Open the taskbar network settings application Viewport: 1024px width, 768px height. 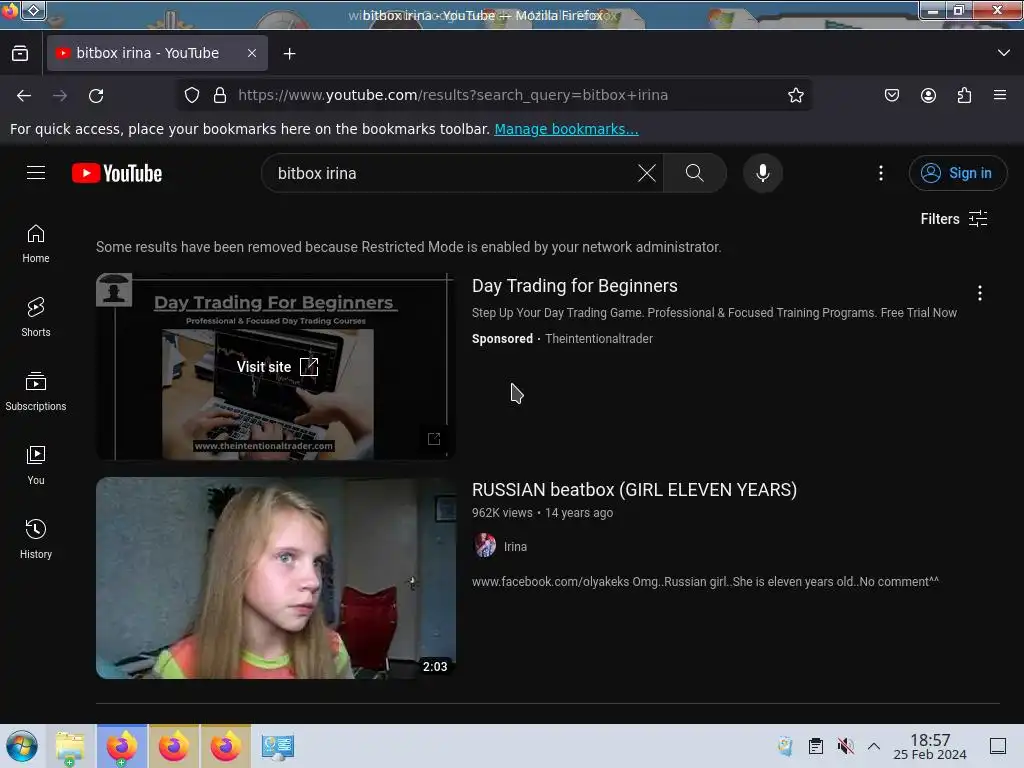(278, 746)
